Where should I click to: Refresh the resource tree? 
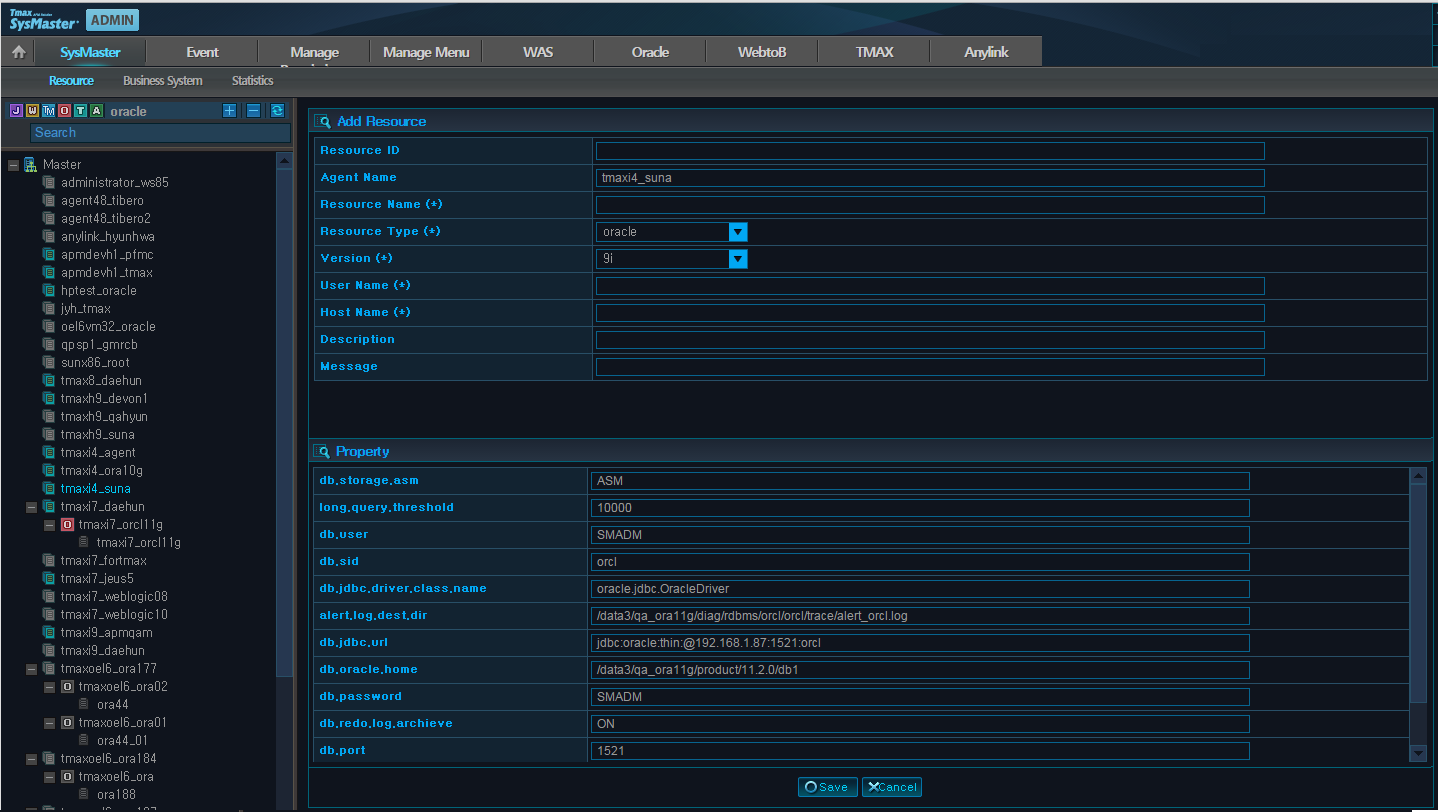coord(278,111)
